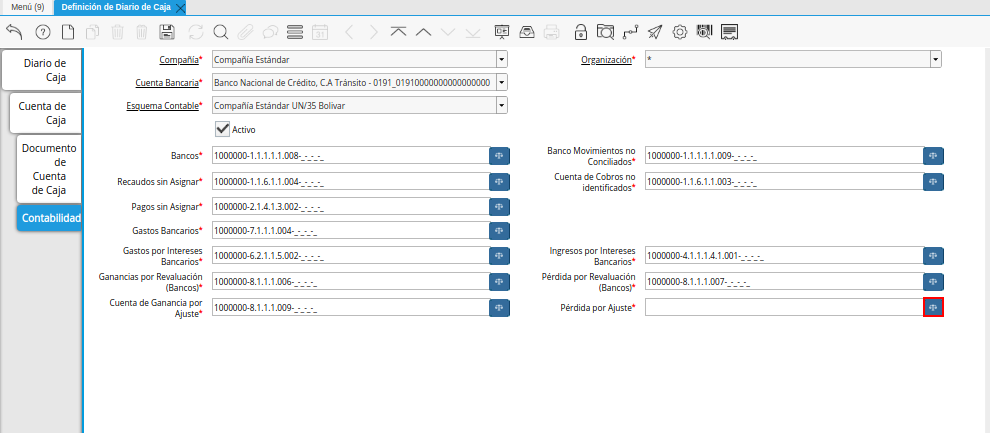Image resolution: width=990 pixels, height=433 pixels.
Task: Click the refresh arrows icon
Action: [x=196, y=32]
